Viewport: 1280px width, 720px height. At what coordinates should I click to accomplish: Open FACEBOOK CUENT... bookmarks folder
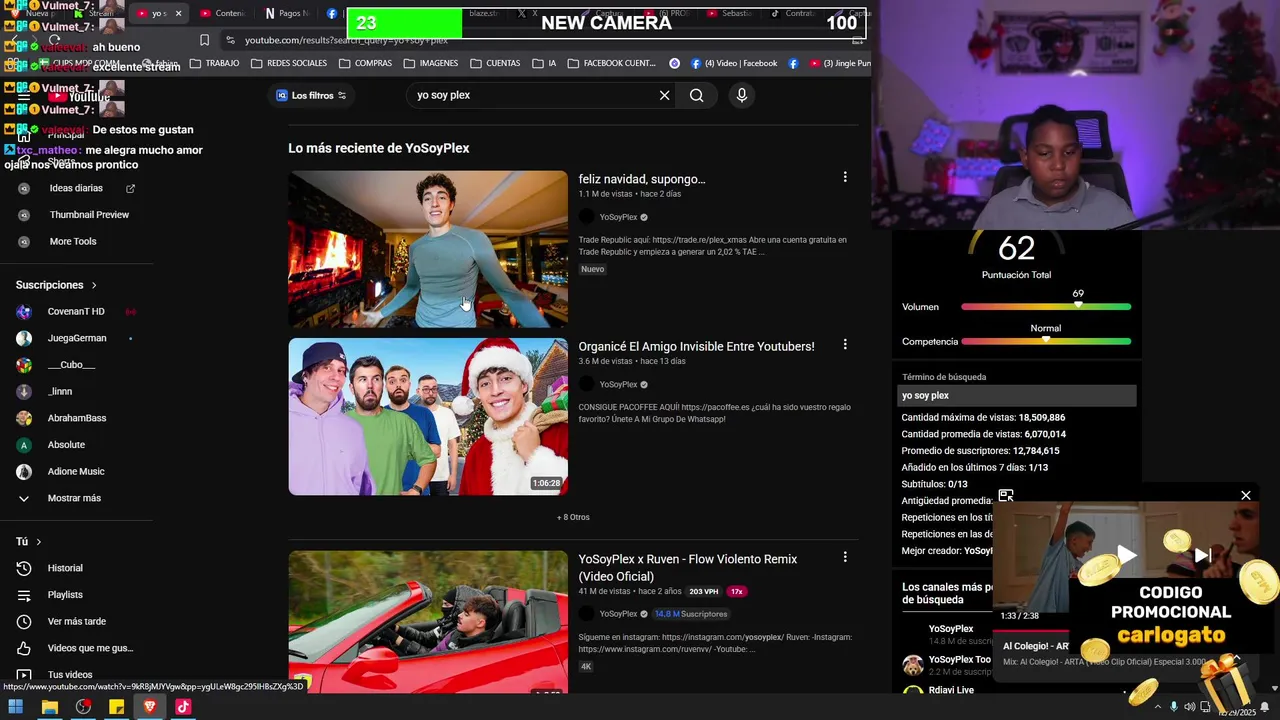(x=611, y=63)
